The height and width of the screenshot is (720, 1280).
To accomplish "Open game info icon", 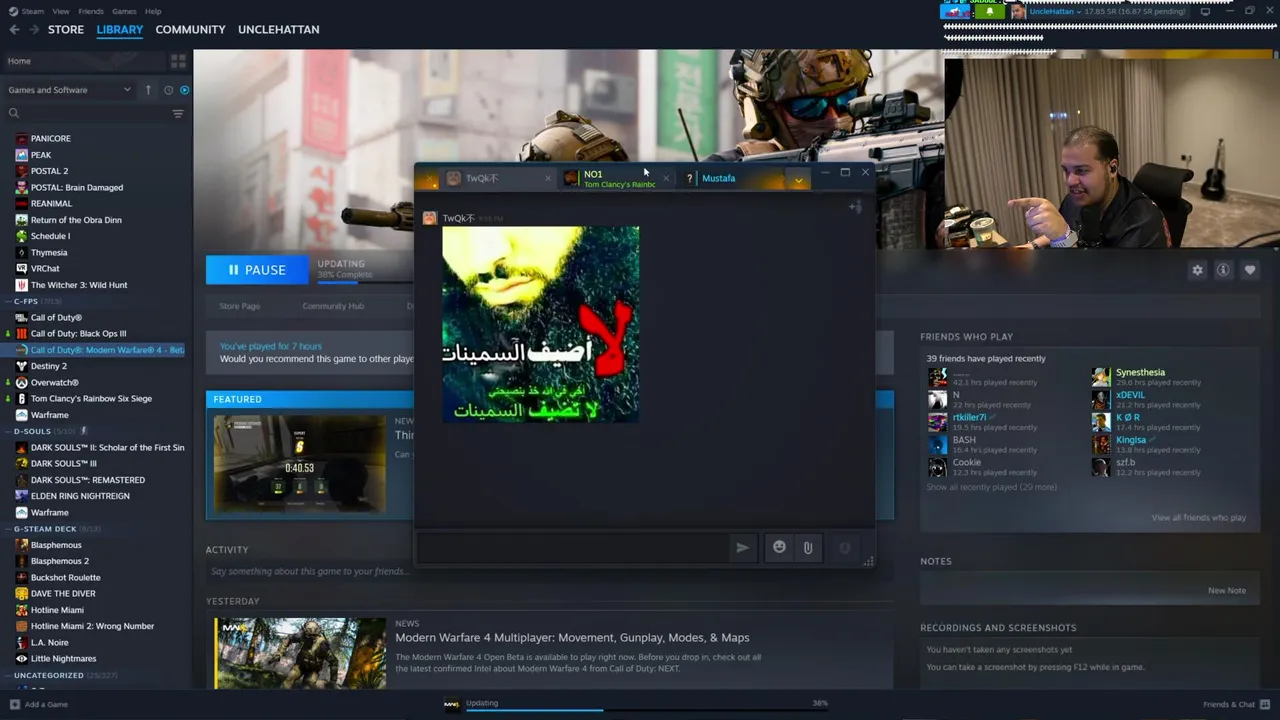I will (x=1223, y=270).
